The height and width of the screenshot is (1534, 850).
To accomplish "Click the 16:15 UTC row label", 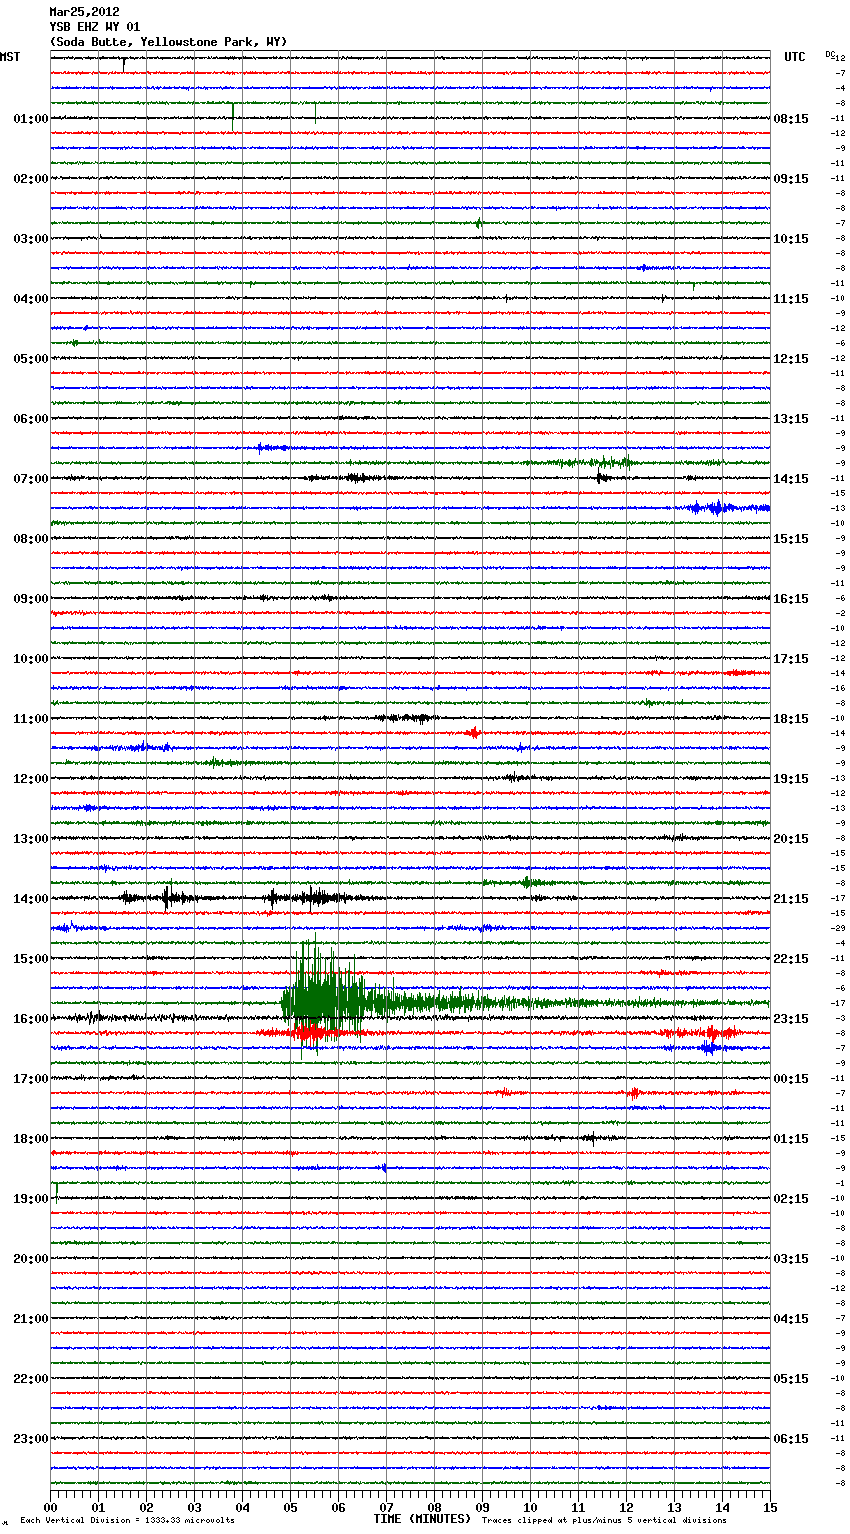I will point(791,599).
